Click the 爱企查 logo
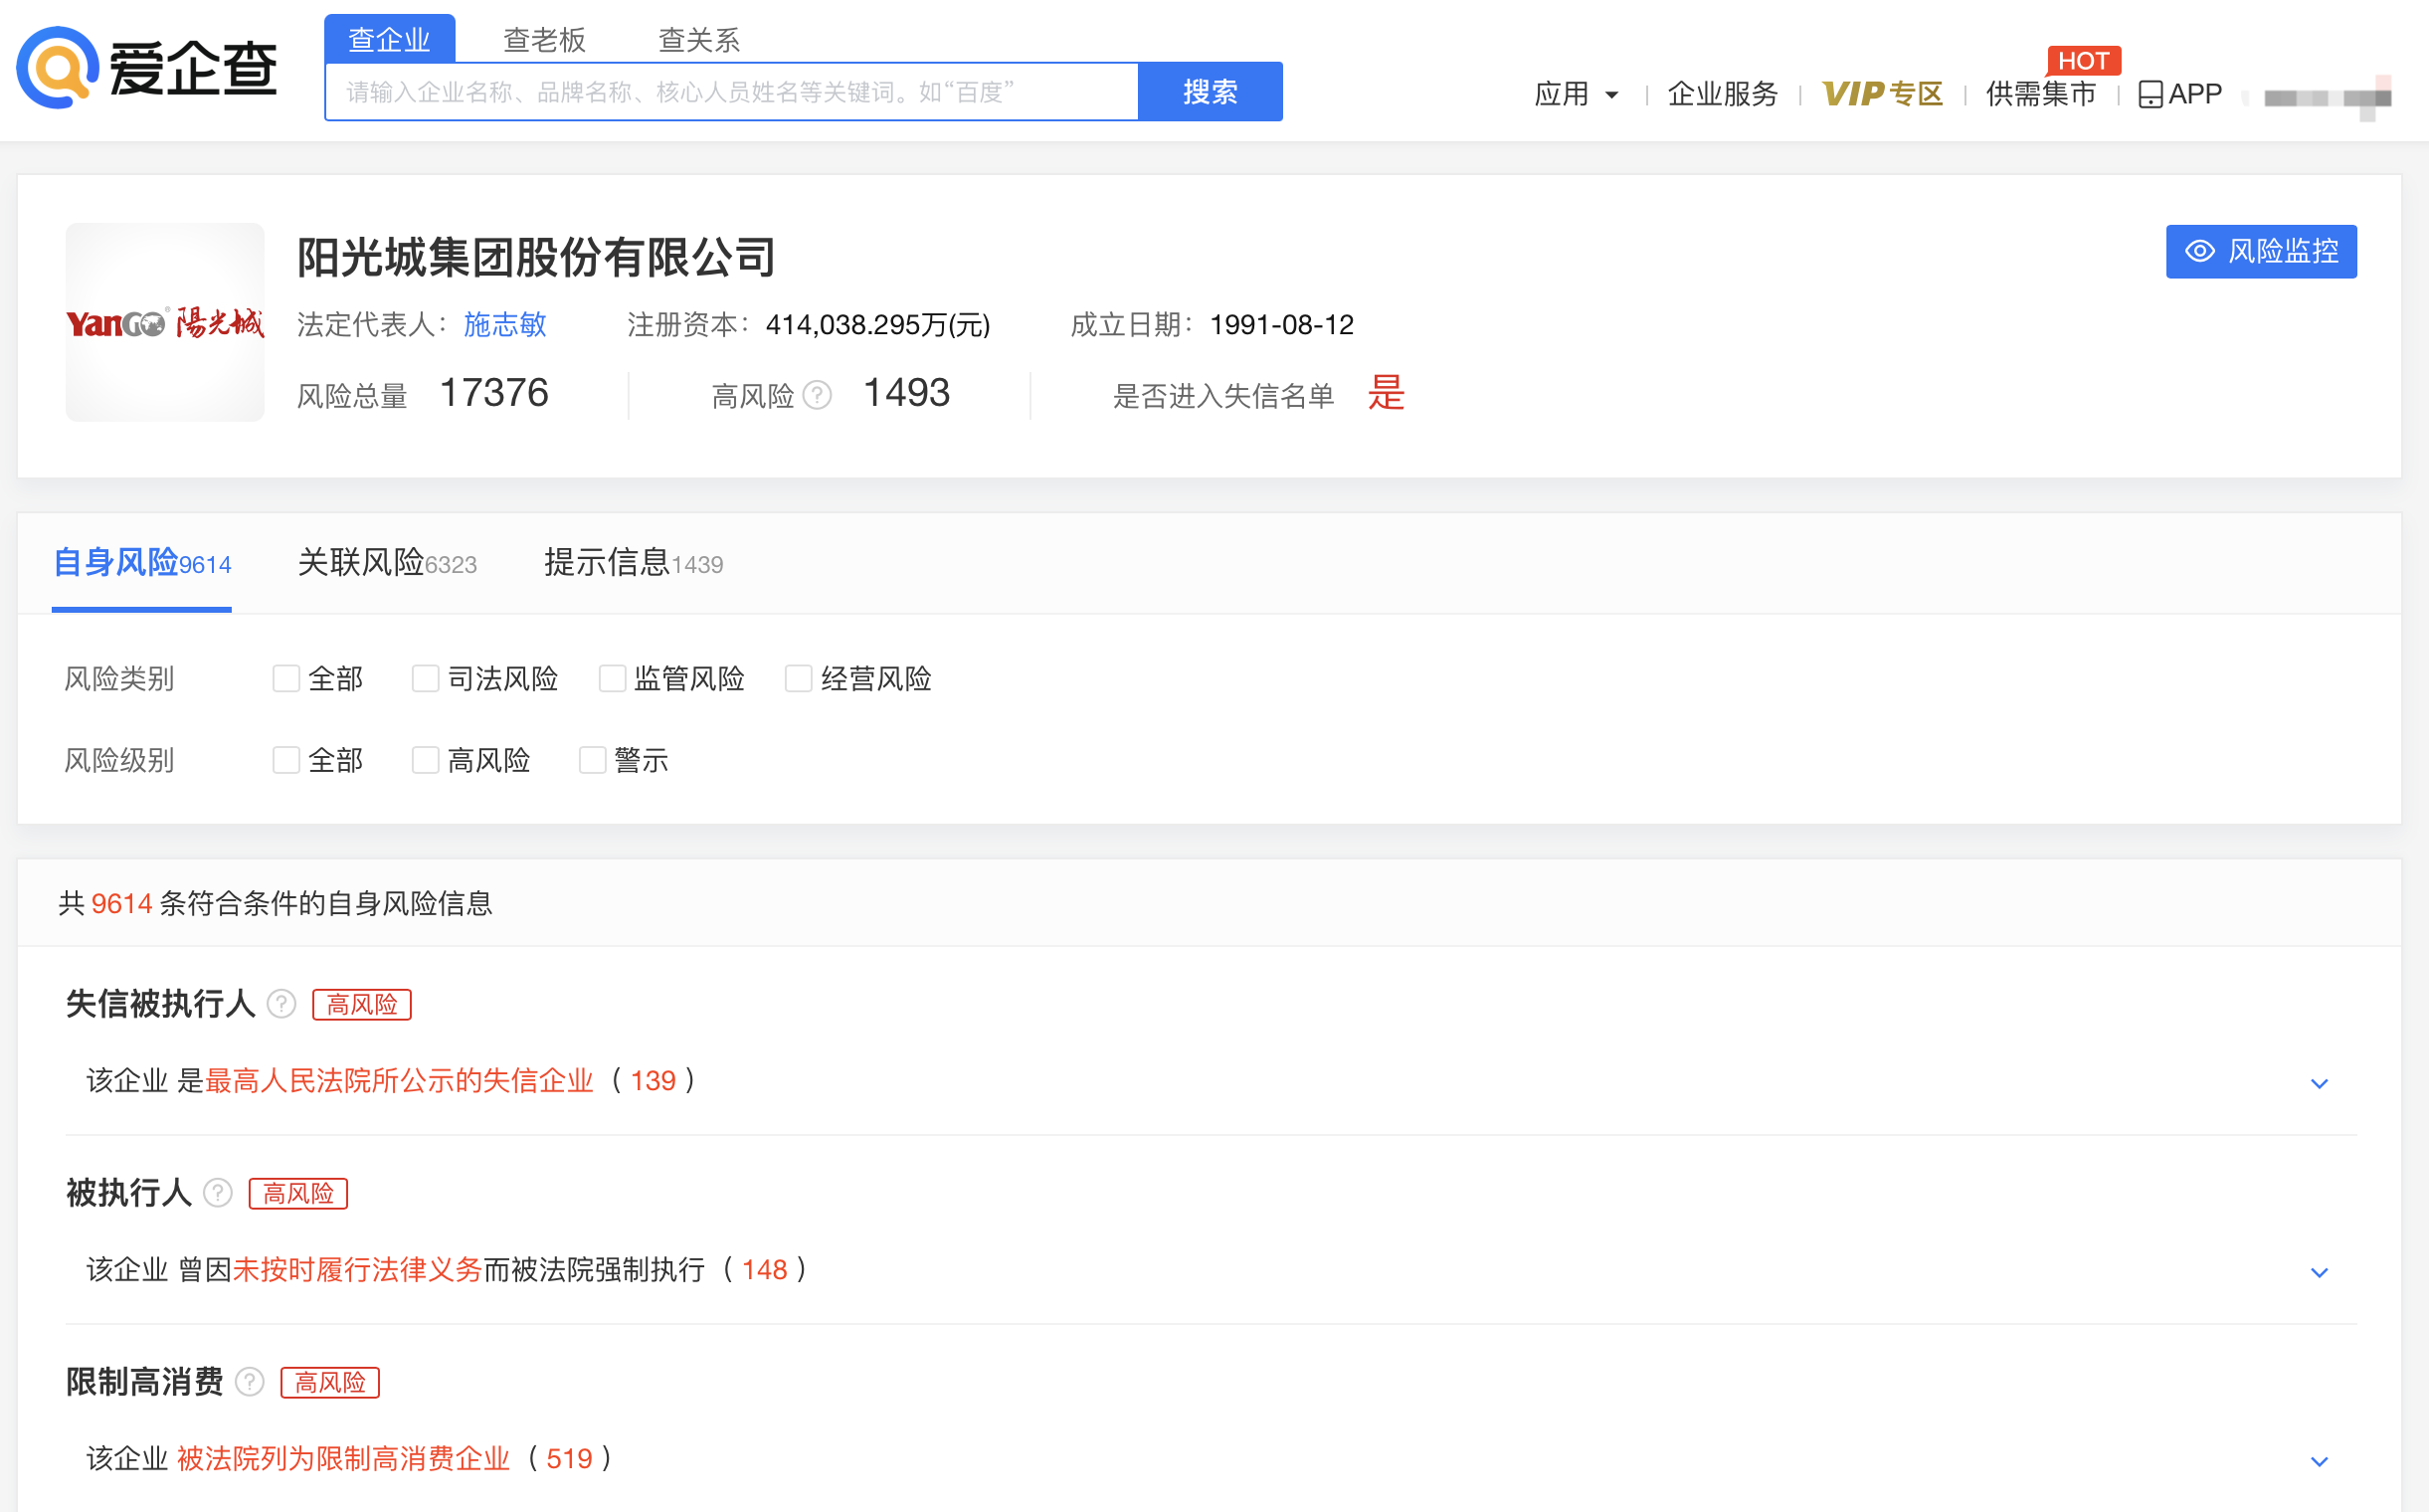The height and width of the screenshot is (1512, 2429). click(147, 68)
